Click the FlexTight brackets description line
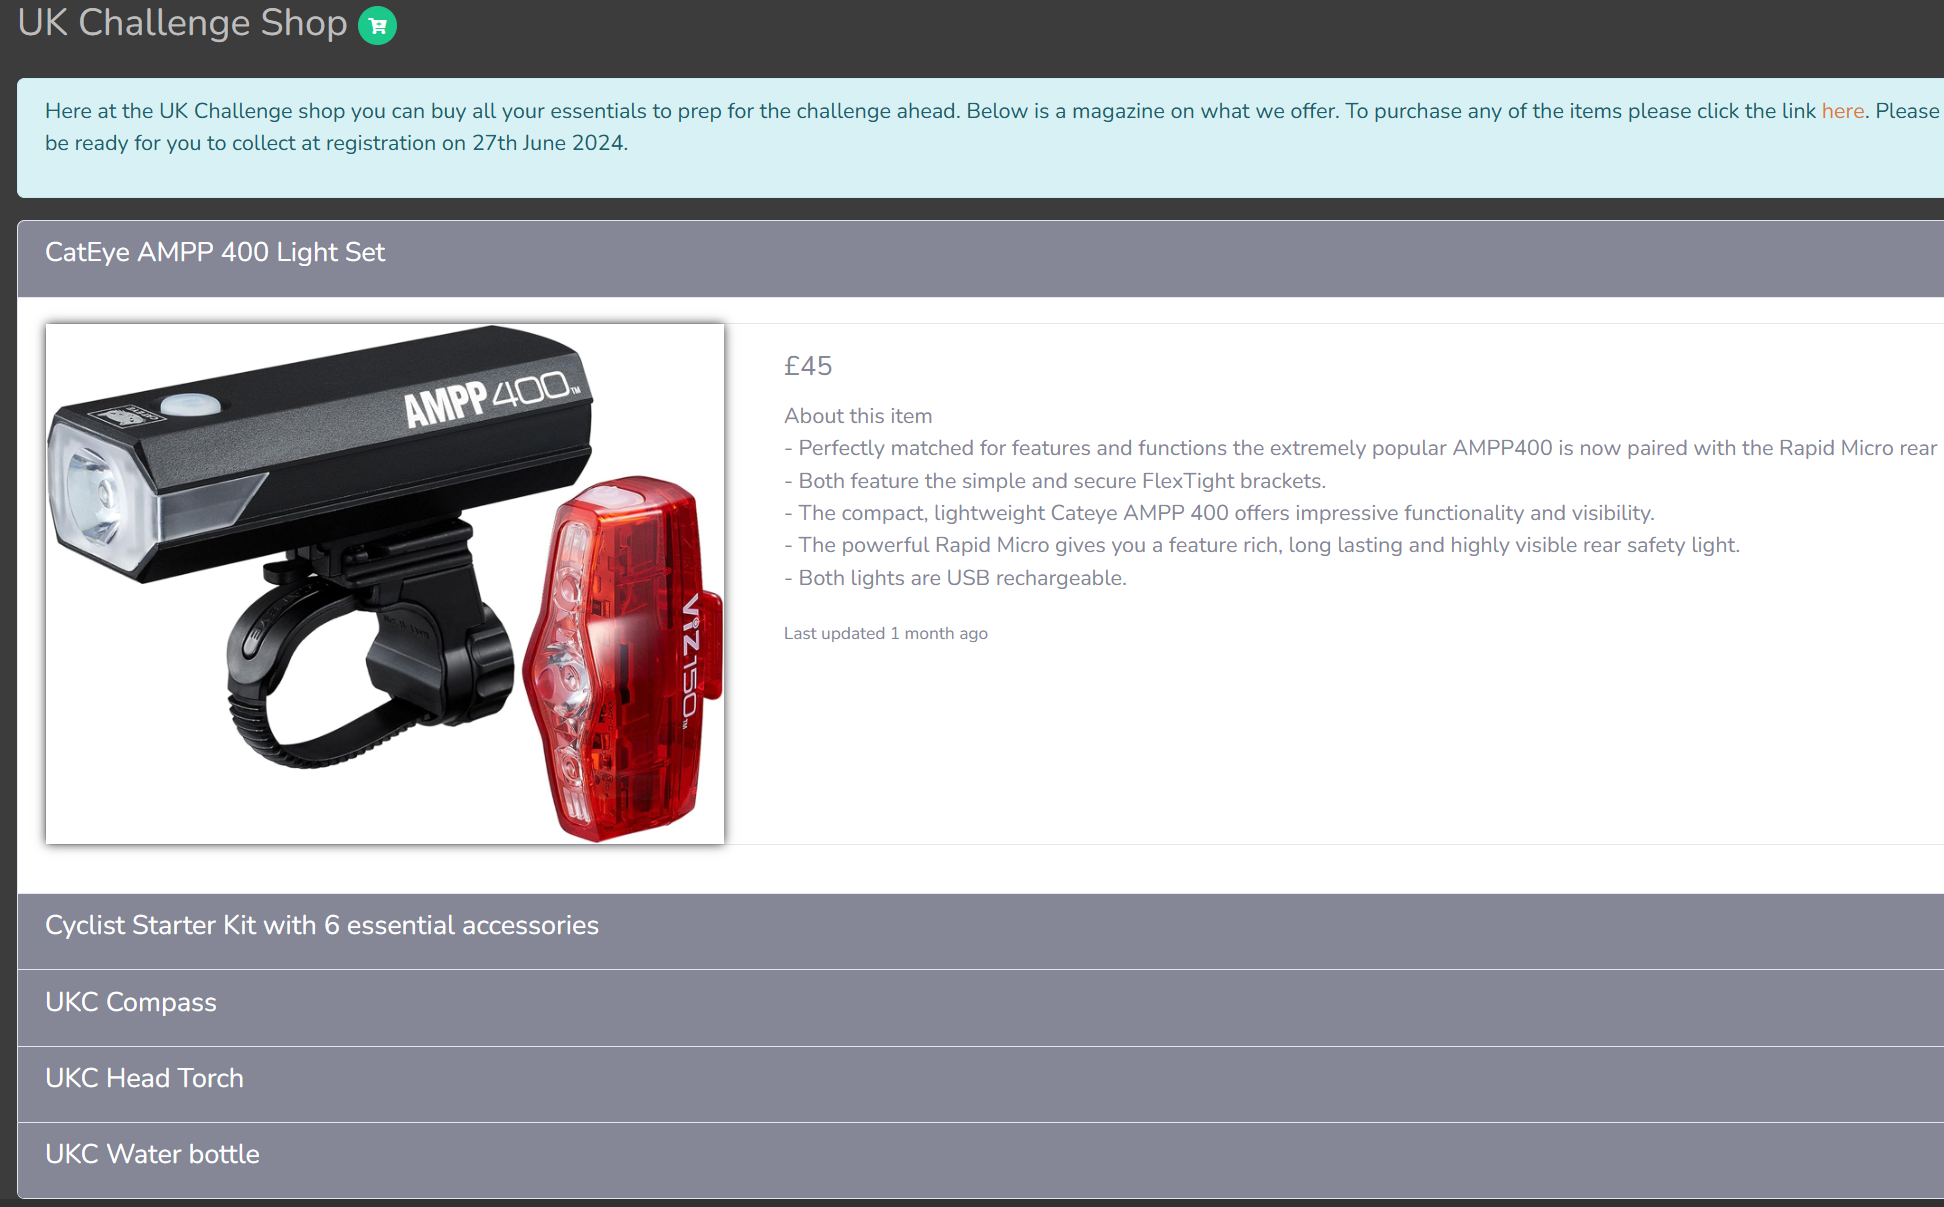 [1055, 481]
